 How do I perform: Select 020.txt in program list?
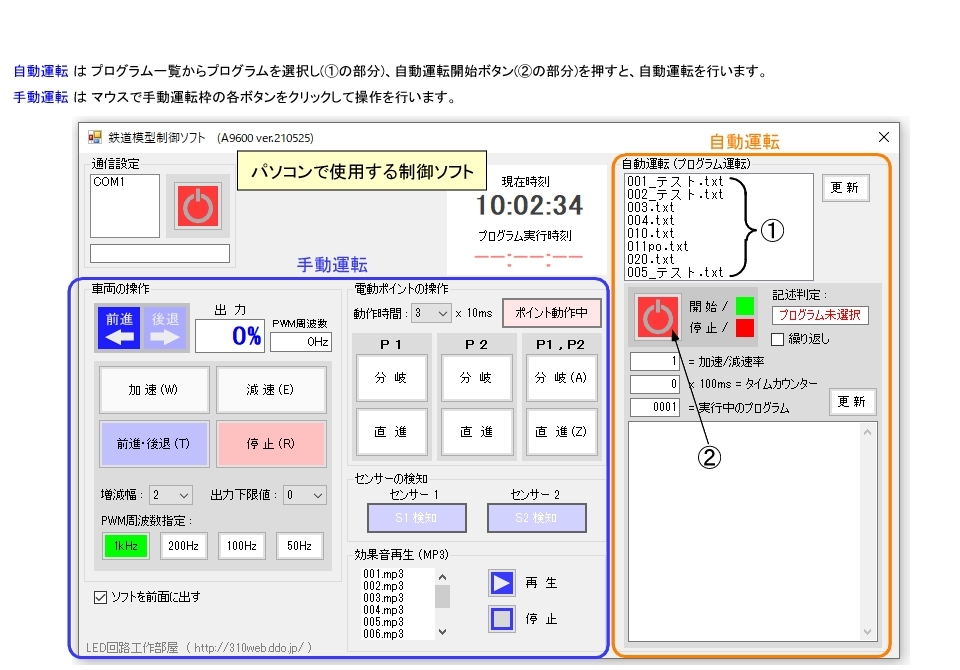tap(650, 260)
